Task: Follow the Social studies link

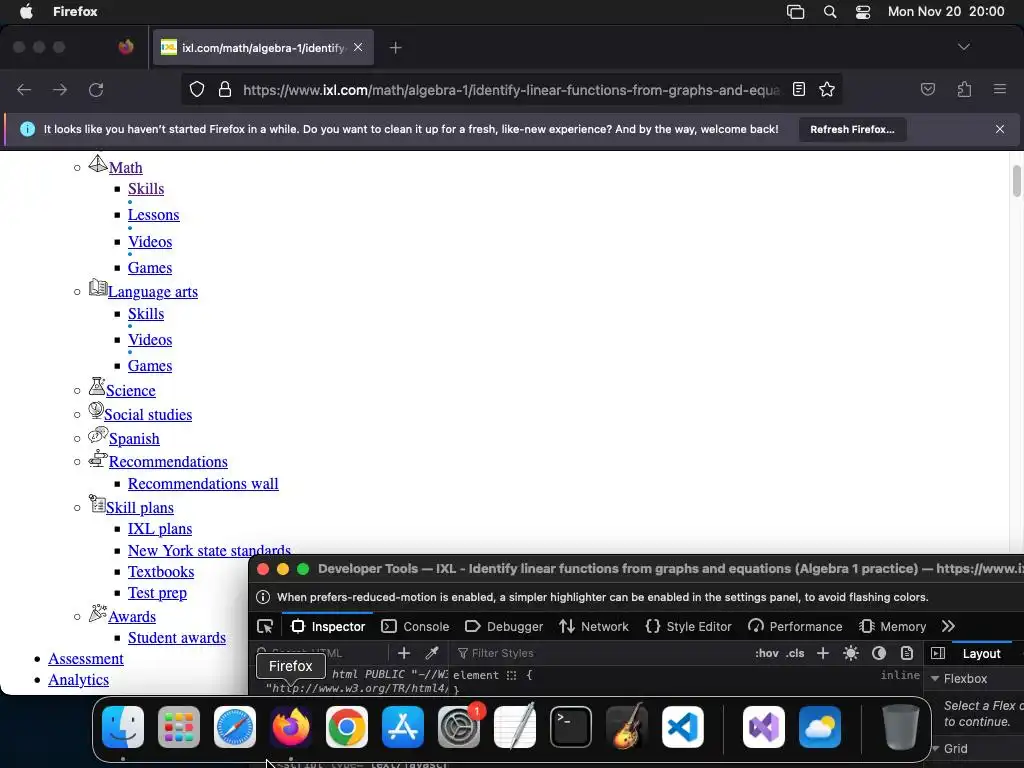Action: [x=148, y=415]
